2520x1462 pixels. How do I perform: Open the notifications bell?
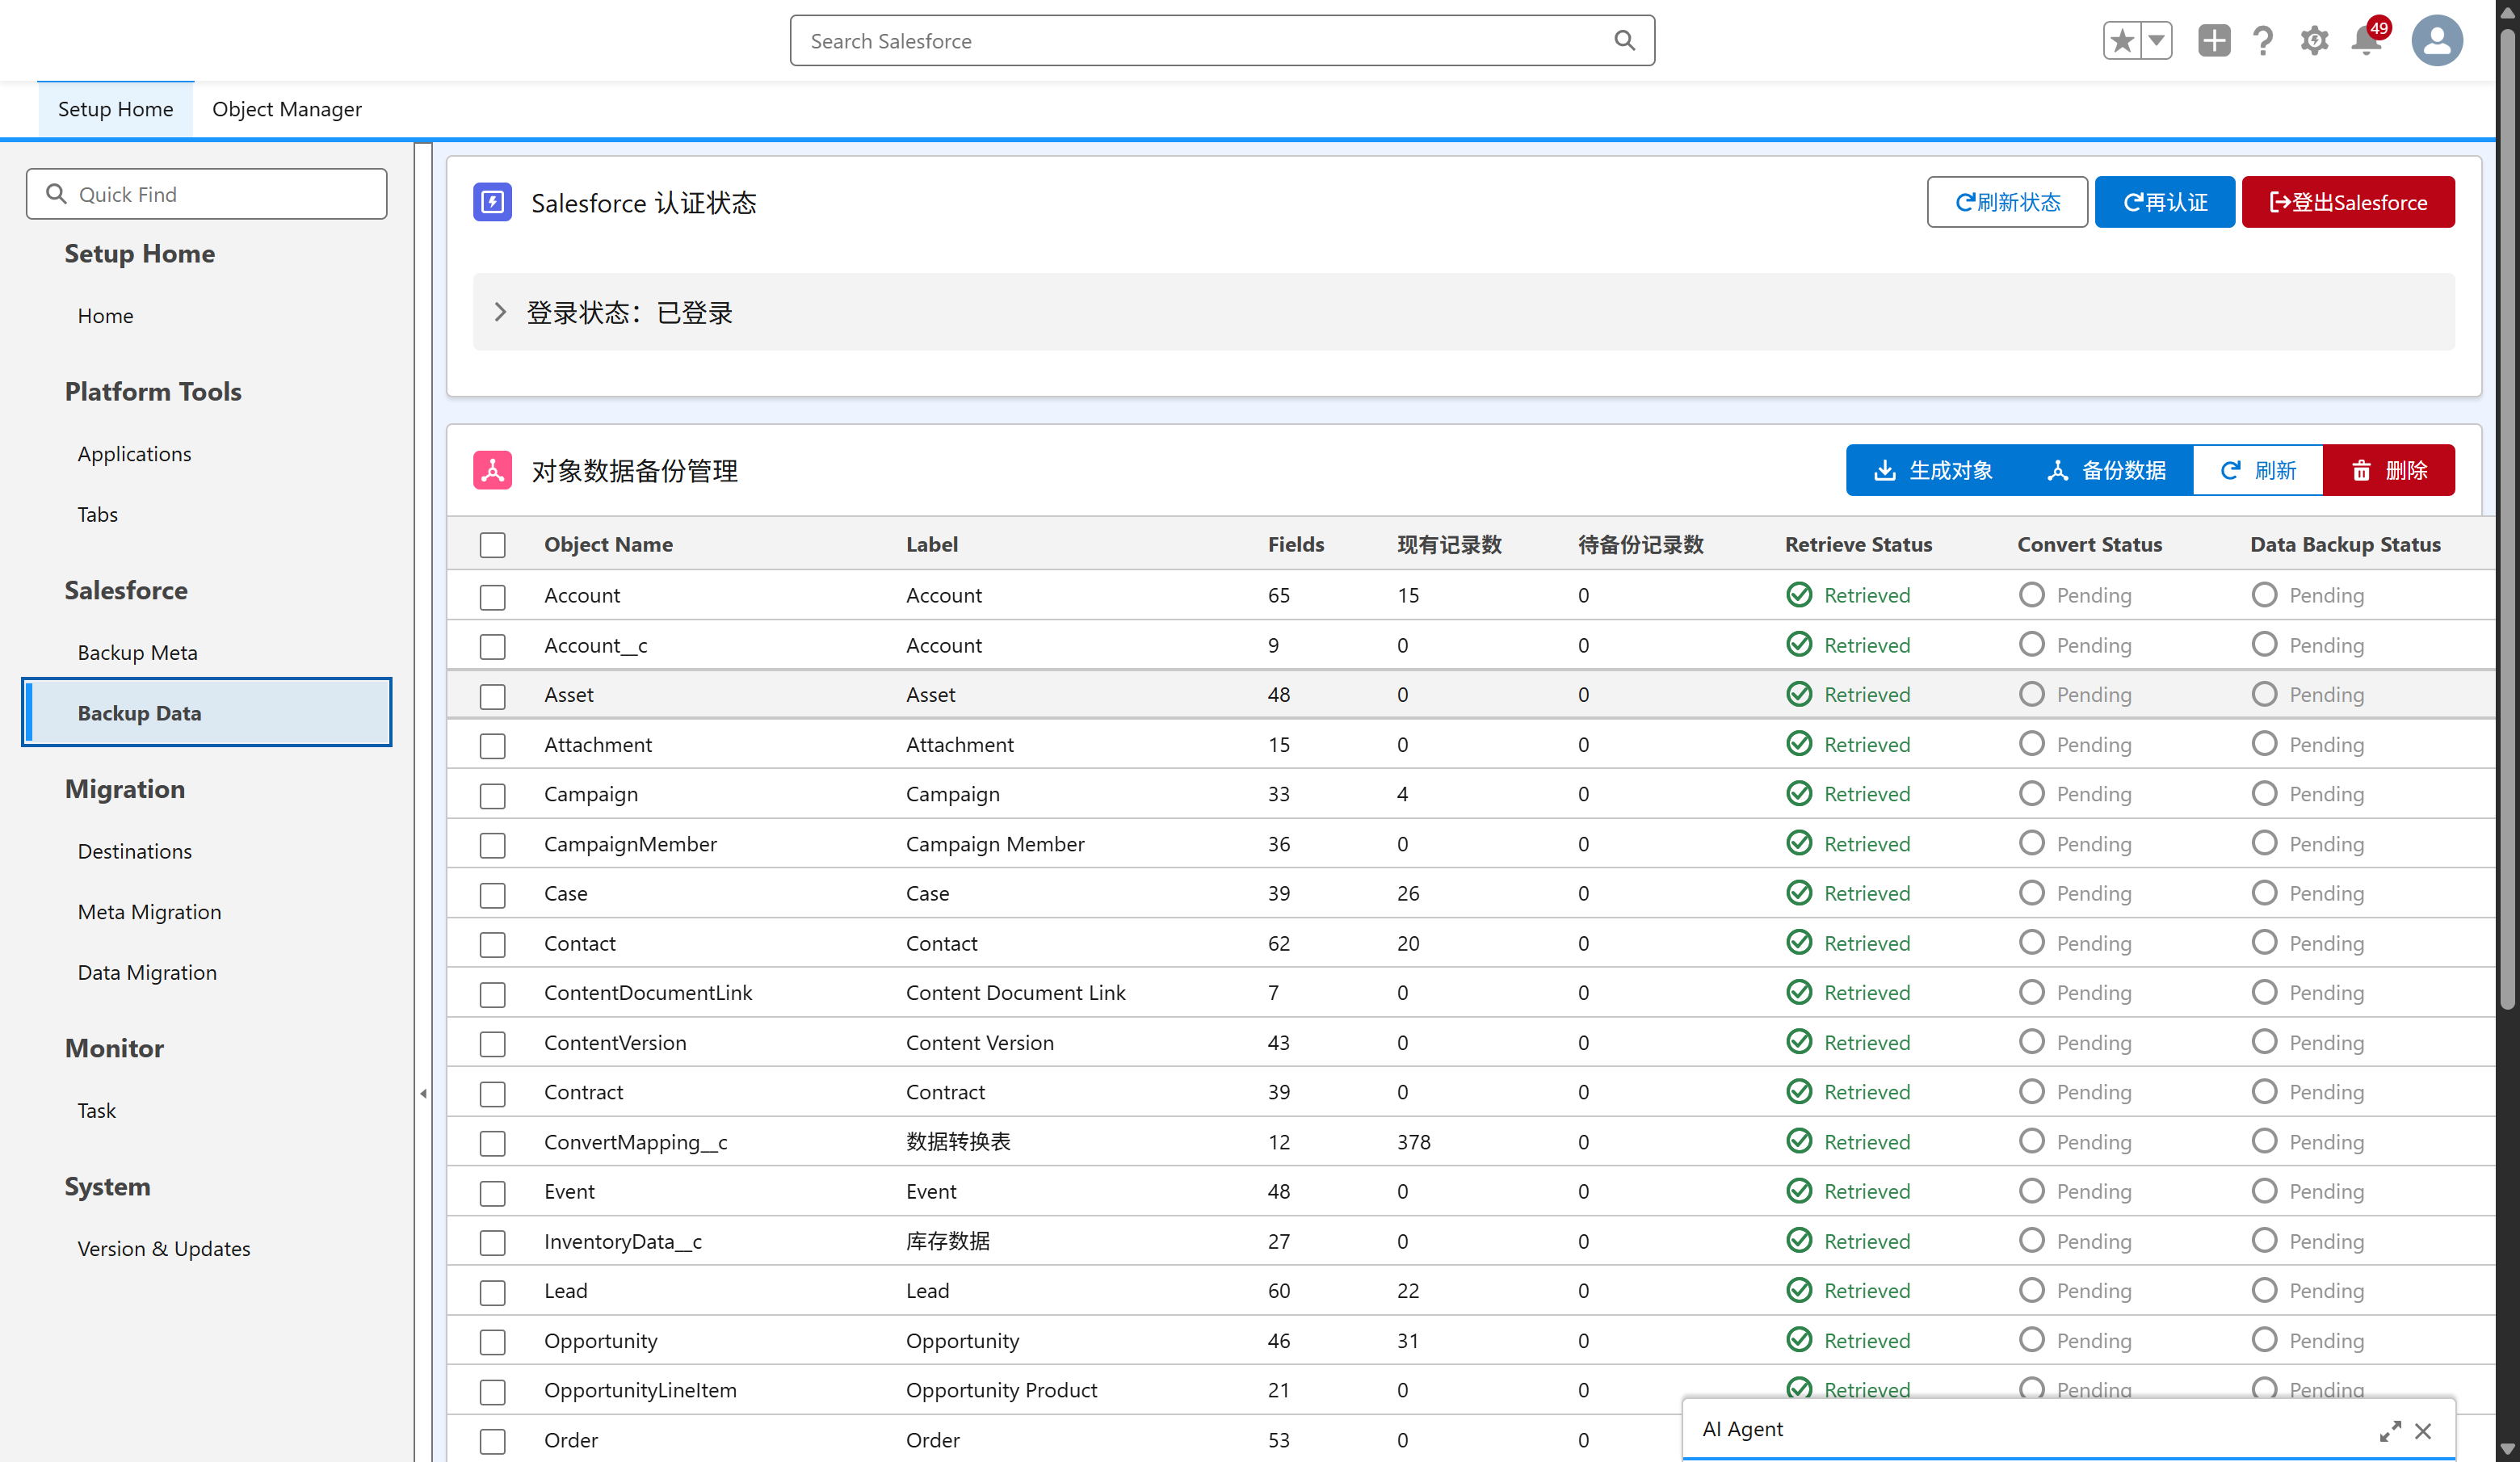coord(2367,41)
